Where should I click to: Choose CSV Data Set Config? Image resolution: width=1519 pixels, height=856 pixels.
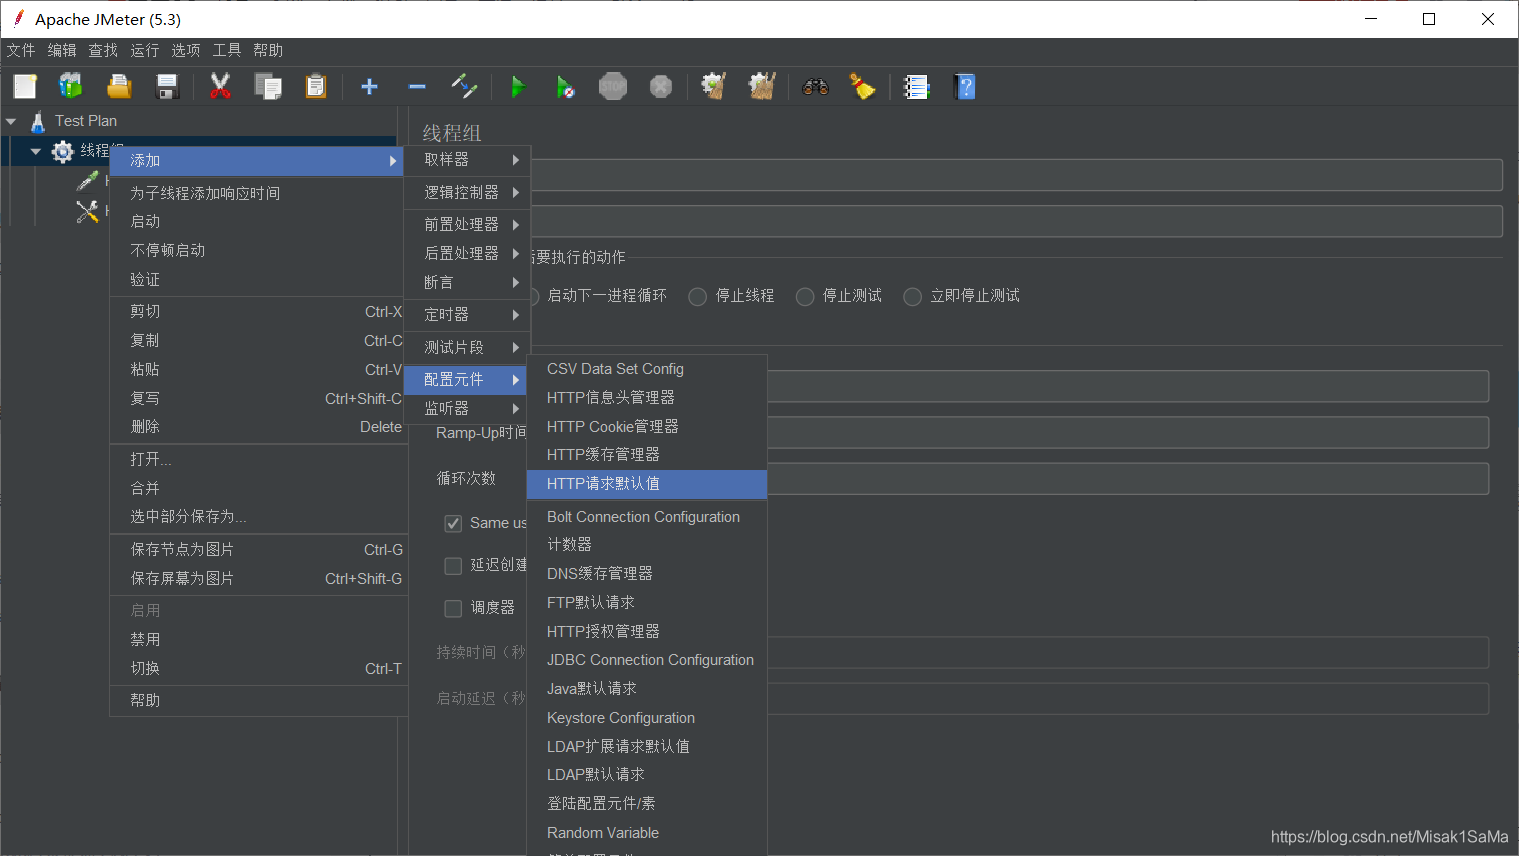coord(615,368)
